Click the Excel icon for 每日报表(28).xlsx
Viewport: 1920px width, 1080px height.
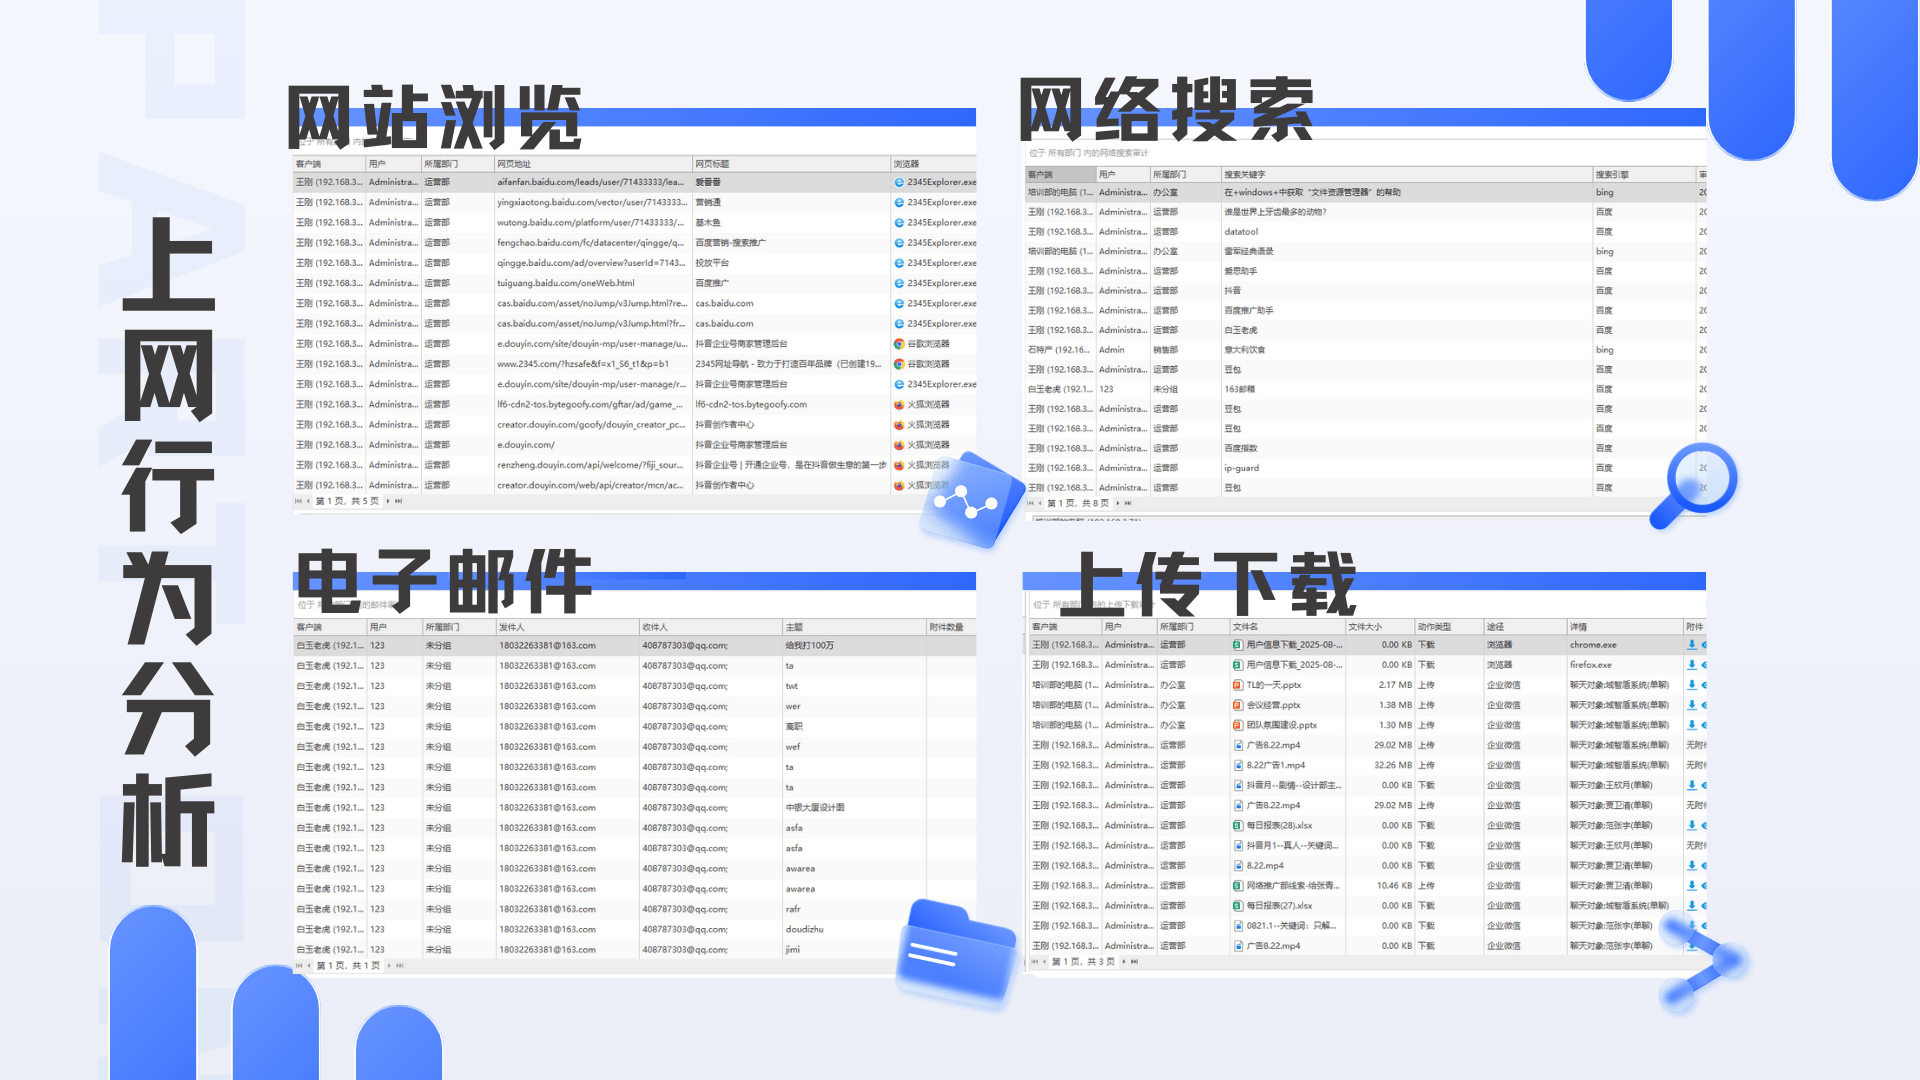[1239, 825]
